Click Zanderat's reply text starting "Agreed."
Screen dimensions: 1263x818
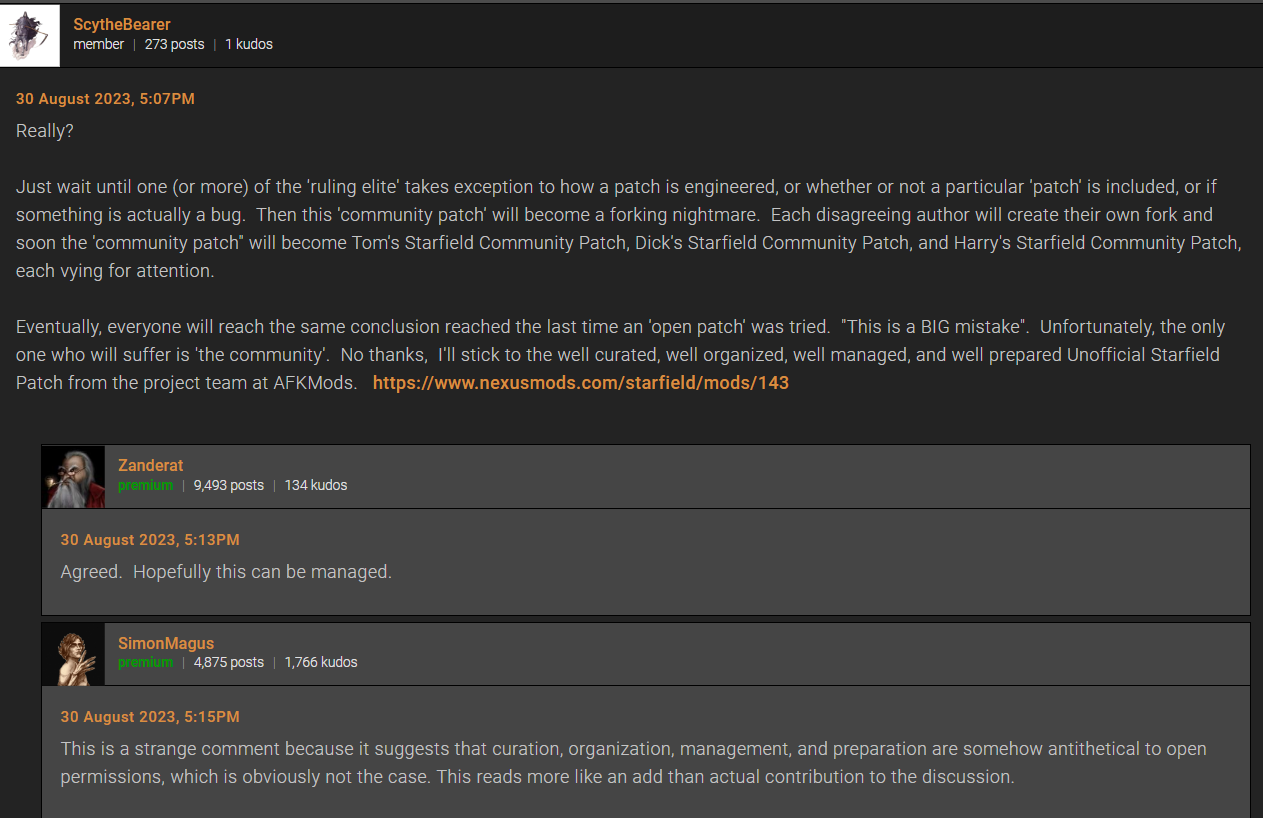click(x=226, y=572)
